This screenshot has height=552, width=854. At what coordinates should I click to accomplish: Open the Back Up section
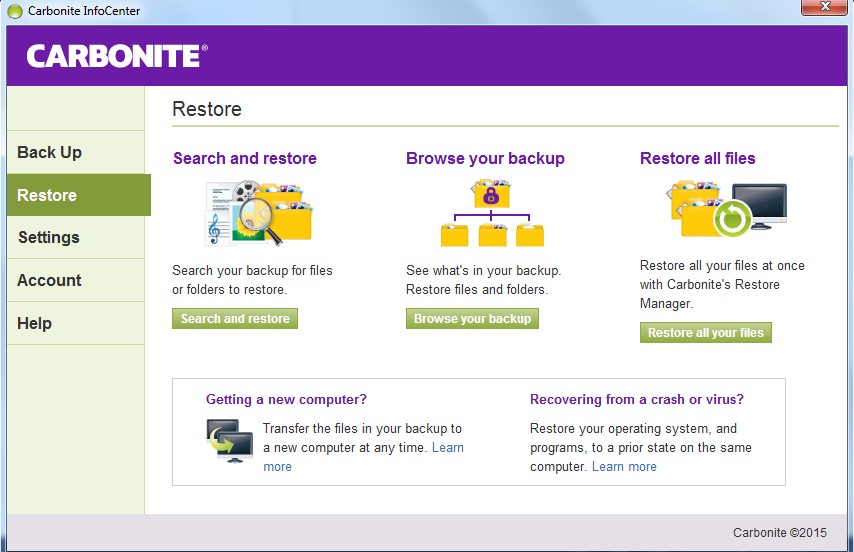pyautogui.click(x=76, y=152)
